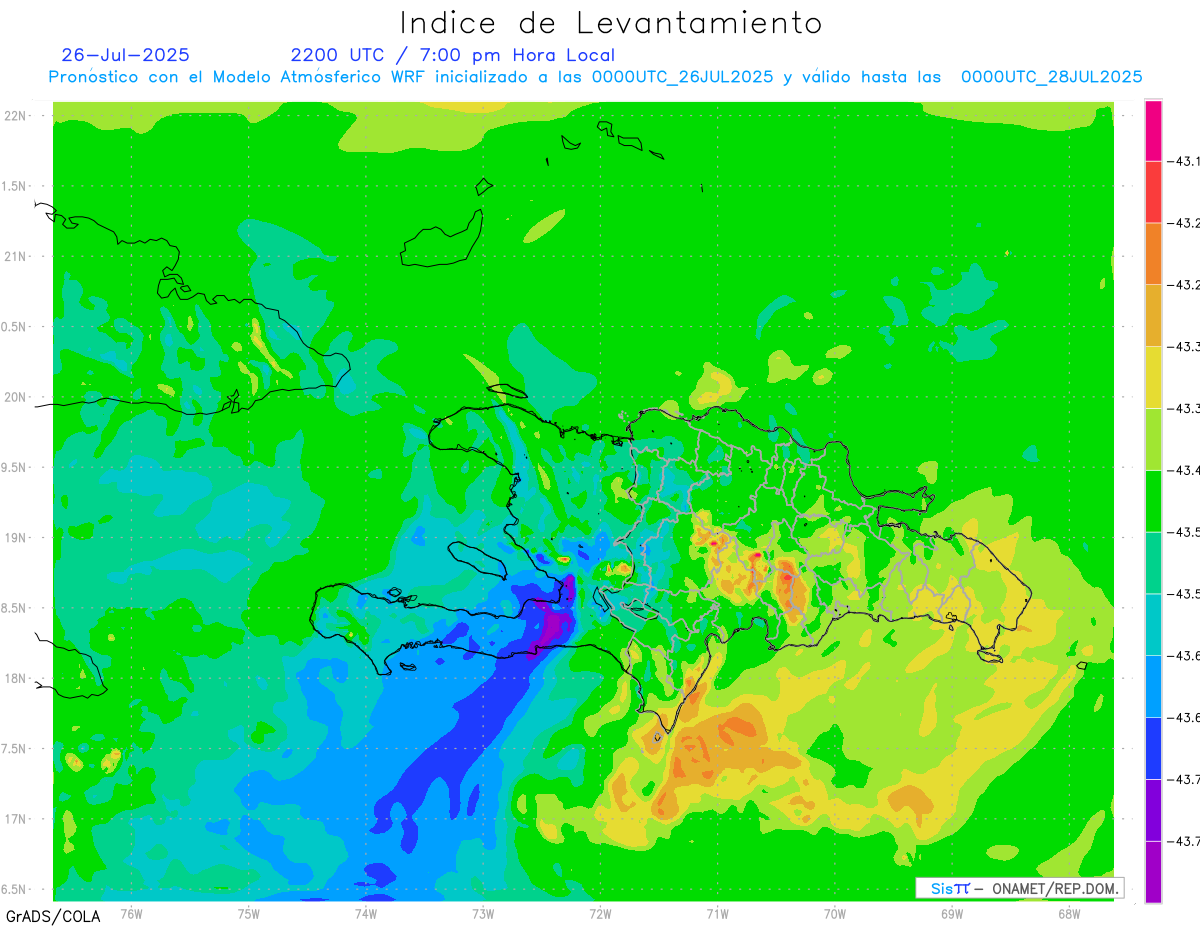Click the "21N" latitude label
The image size is (1200, 927).
pyautogui.click(x=17, y=257)
